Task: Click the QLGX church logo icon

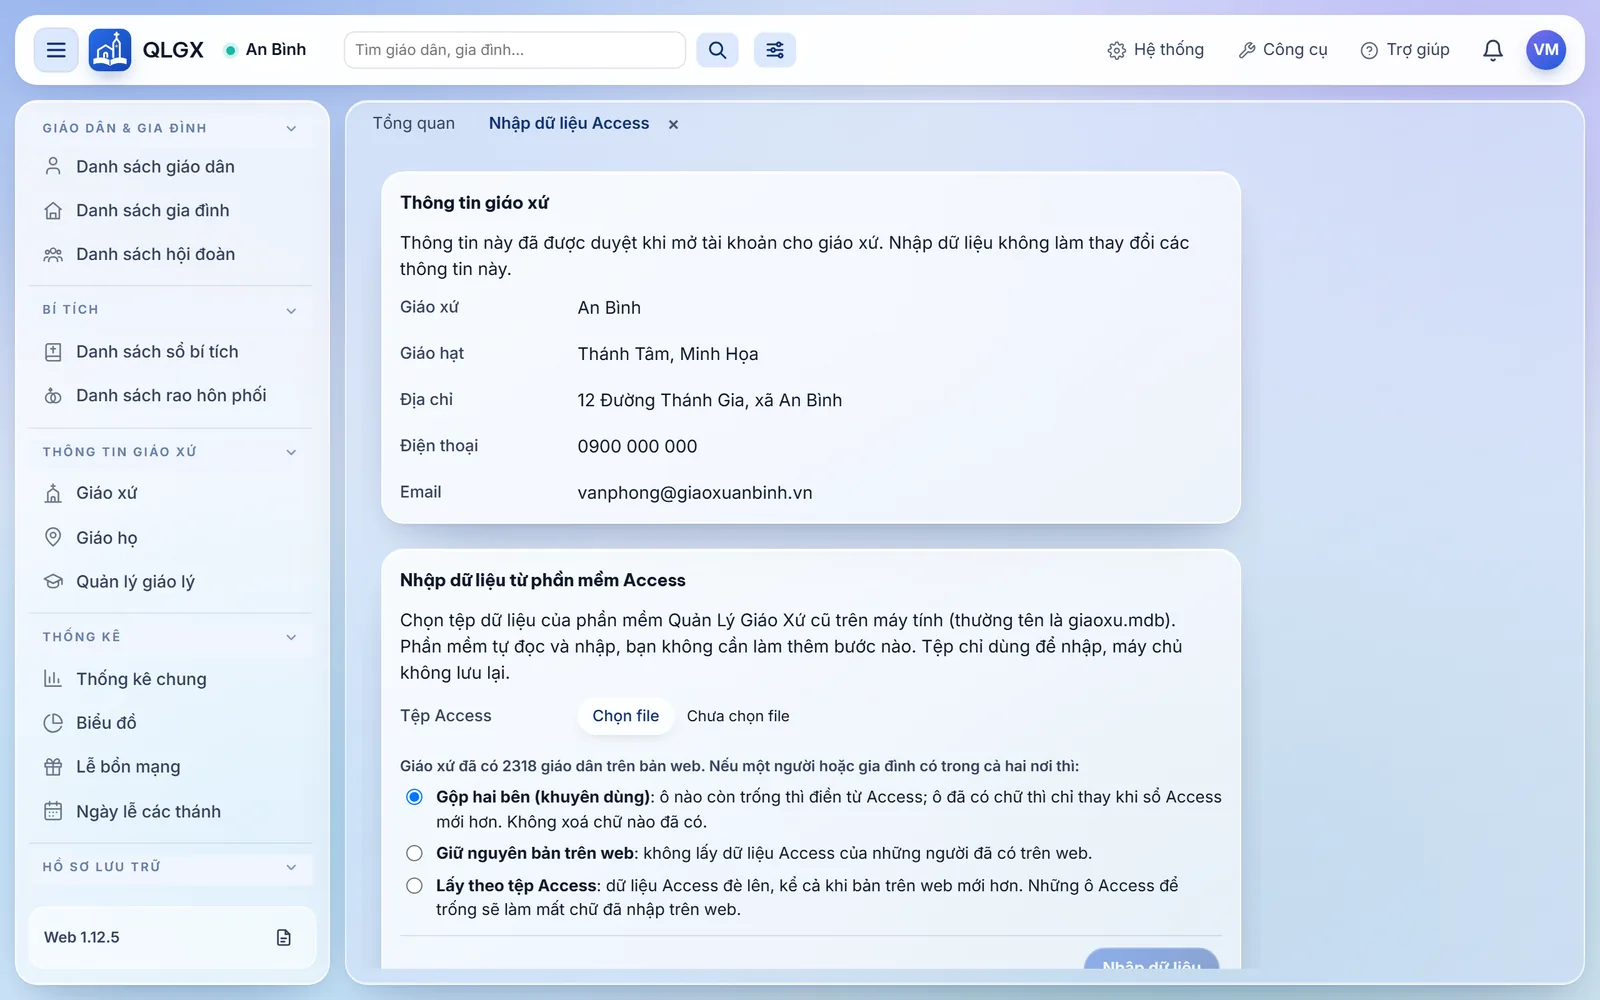Action: 110,50
